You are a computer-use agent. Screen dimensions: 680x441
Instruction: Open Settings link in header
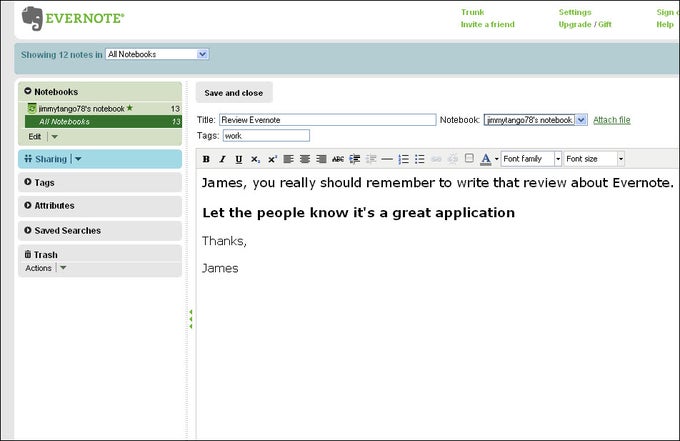(x=575, y=12)
